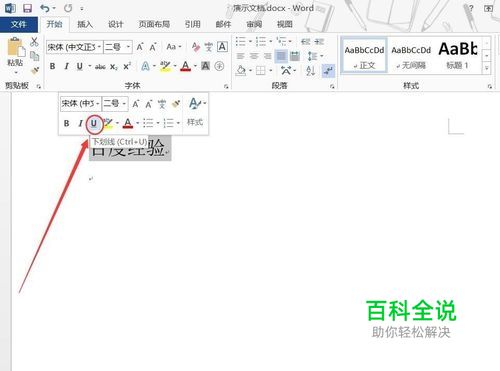The height and width of the screenshot is (371, 500).
Task: Insert enclosed character circle icon
Action: tap(219, 66)
